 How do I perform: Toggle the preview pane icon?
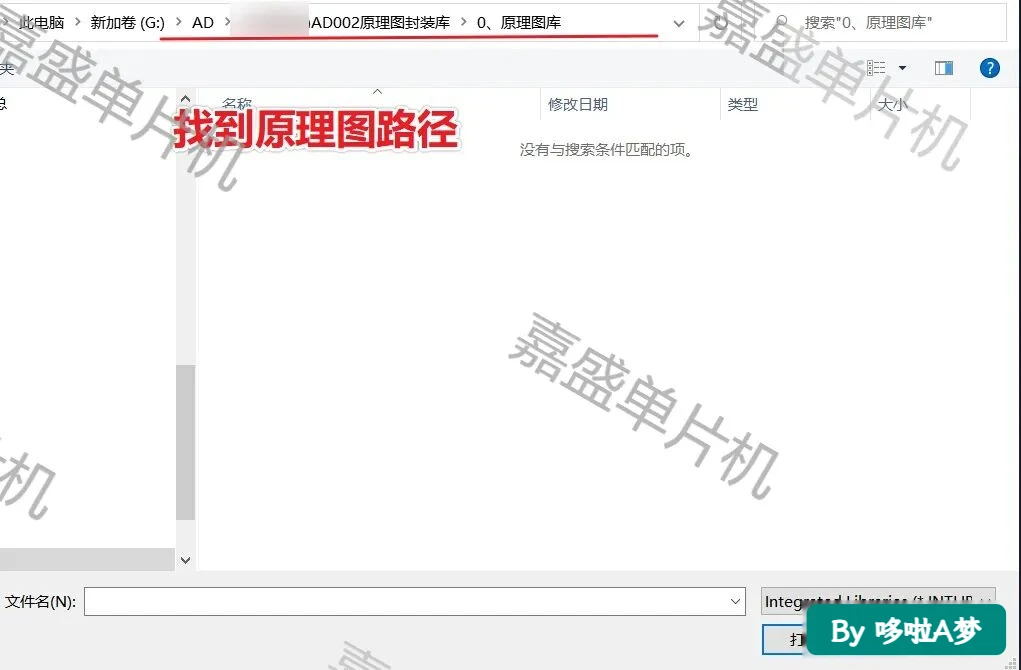(x=944, y=68)
